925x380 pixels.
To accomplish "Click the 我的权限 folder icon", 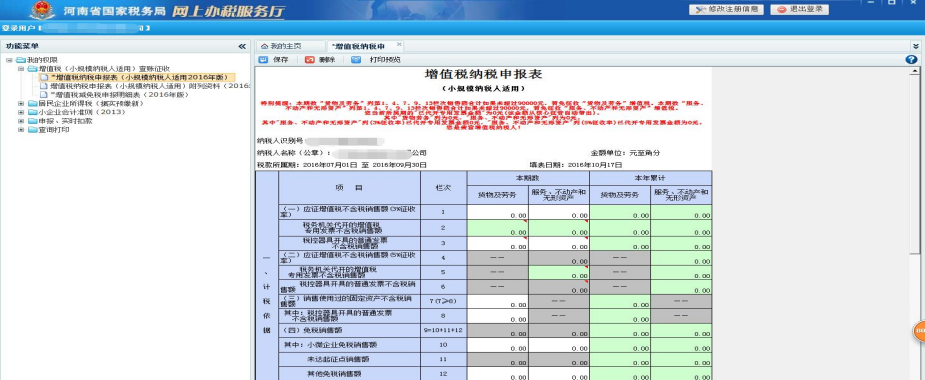I will (x=21, y=60).
